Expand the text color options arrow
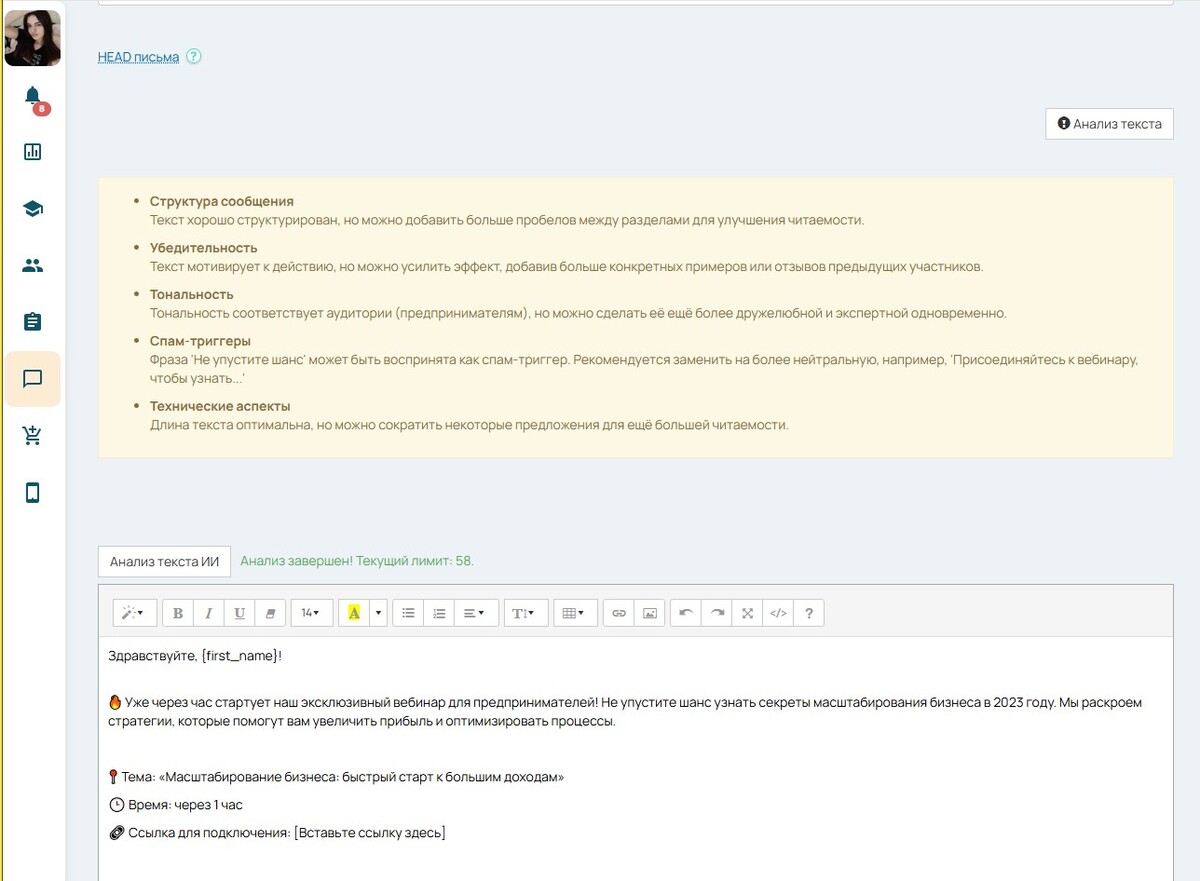This screenshot has height=881, width=1200. tap(378, 613)
